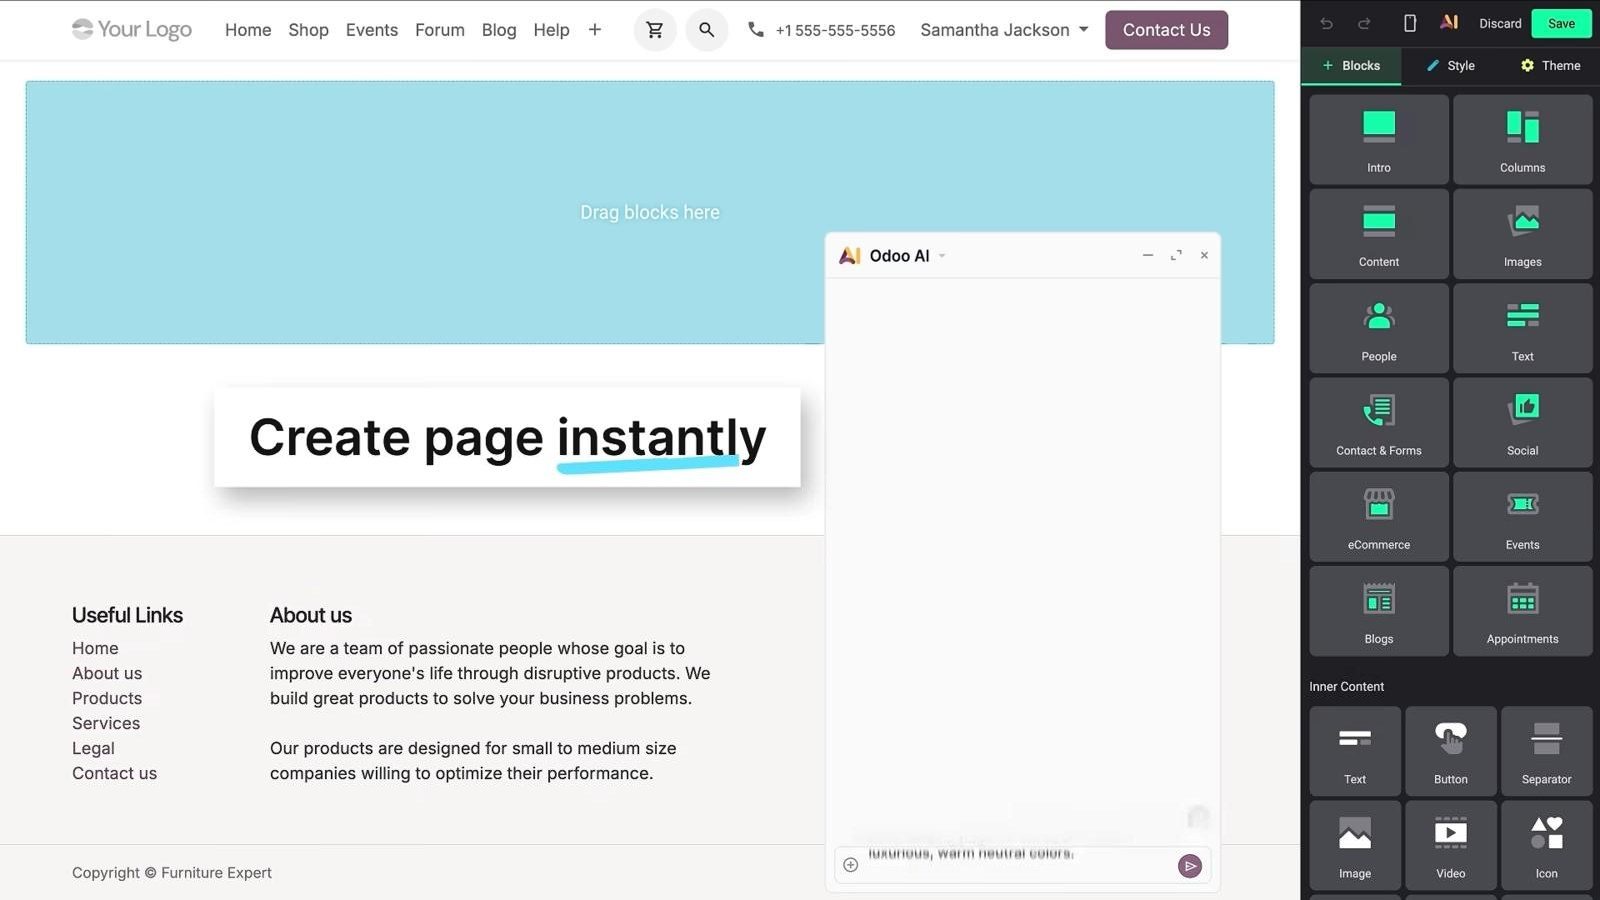The image size is (1600, 900).
Task: Select the eCommerce block category
Action: [1379, 516]
